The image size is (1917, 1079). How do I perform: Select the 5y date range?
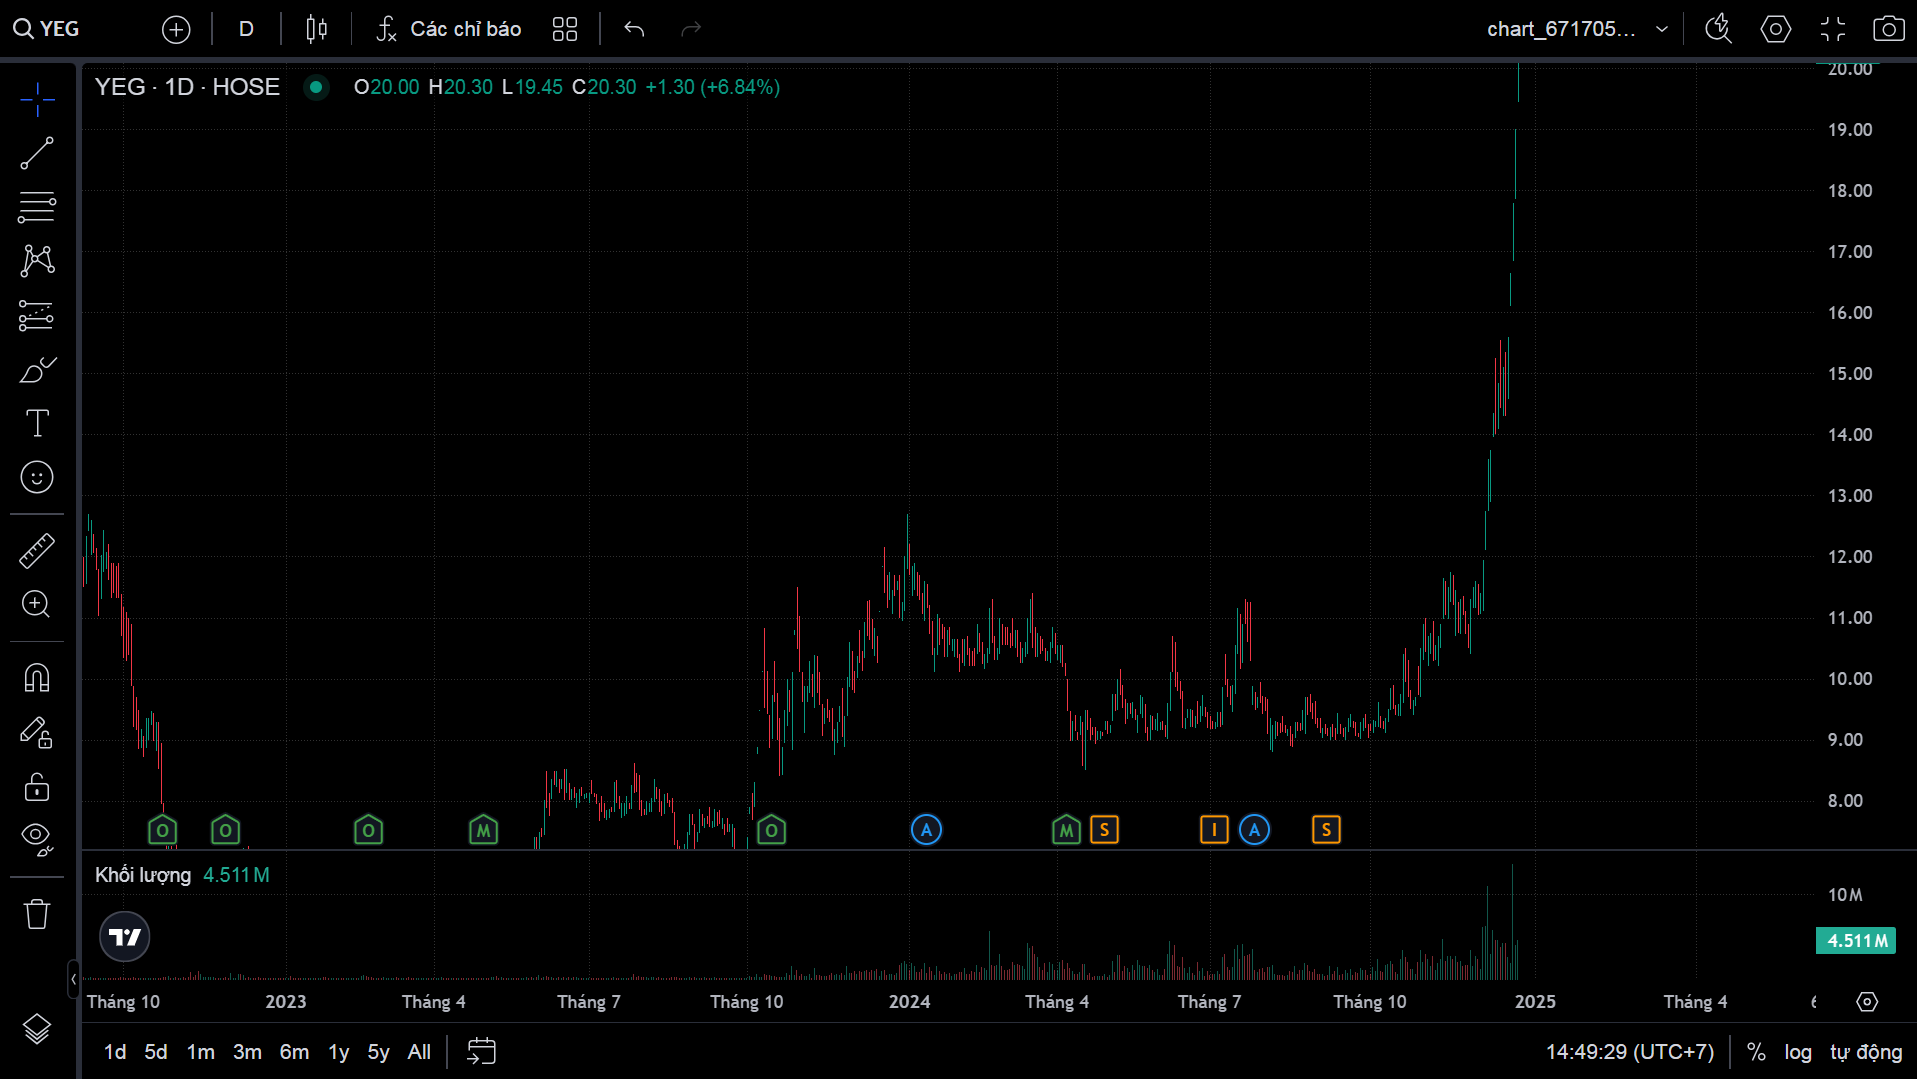click(x=378, y=1052)
